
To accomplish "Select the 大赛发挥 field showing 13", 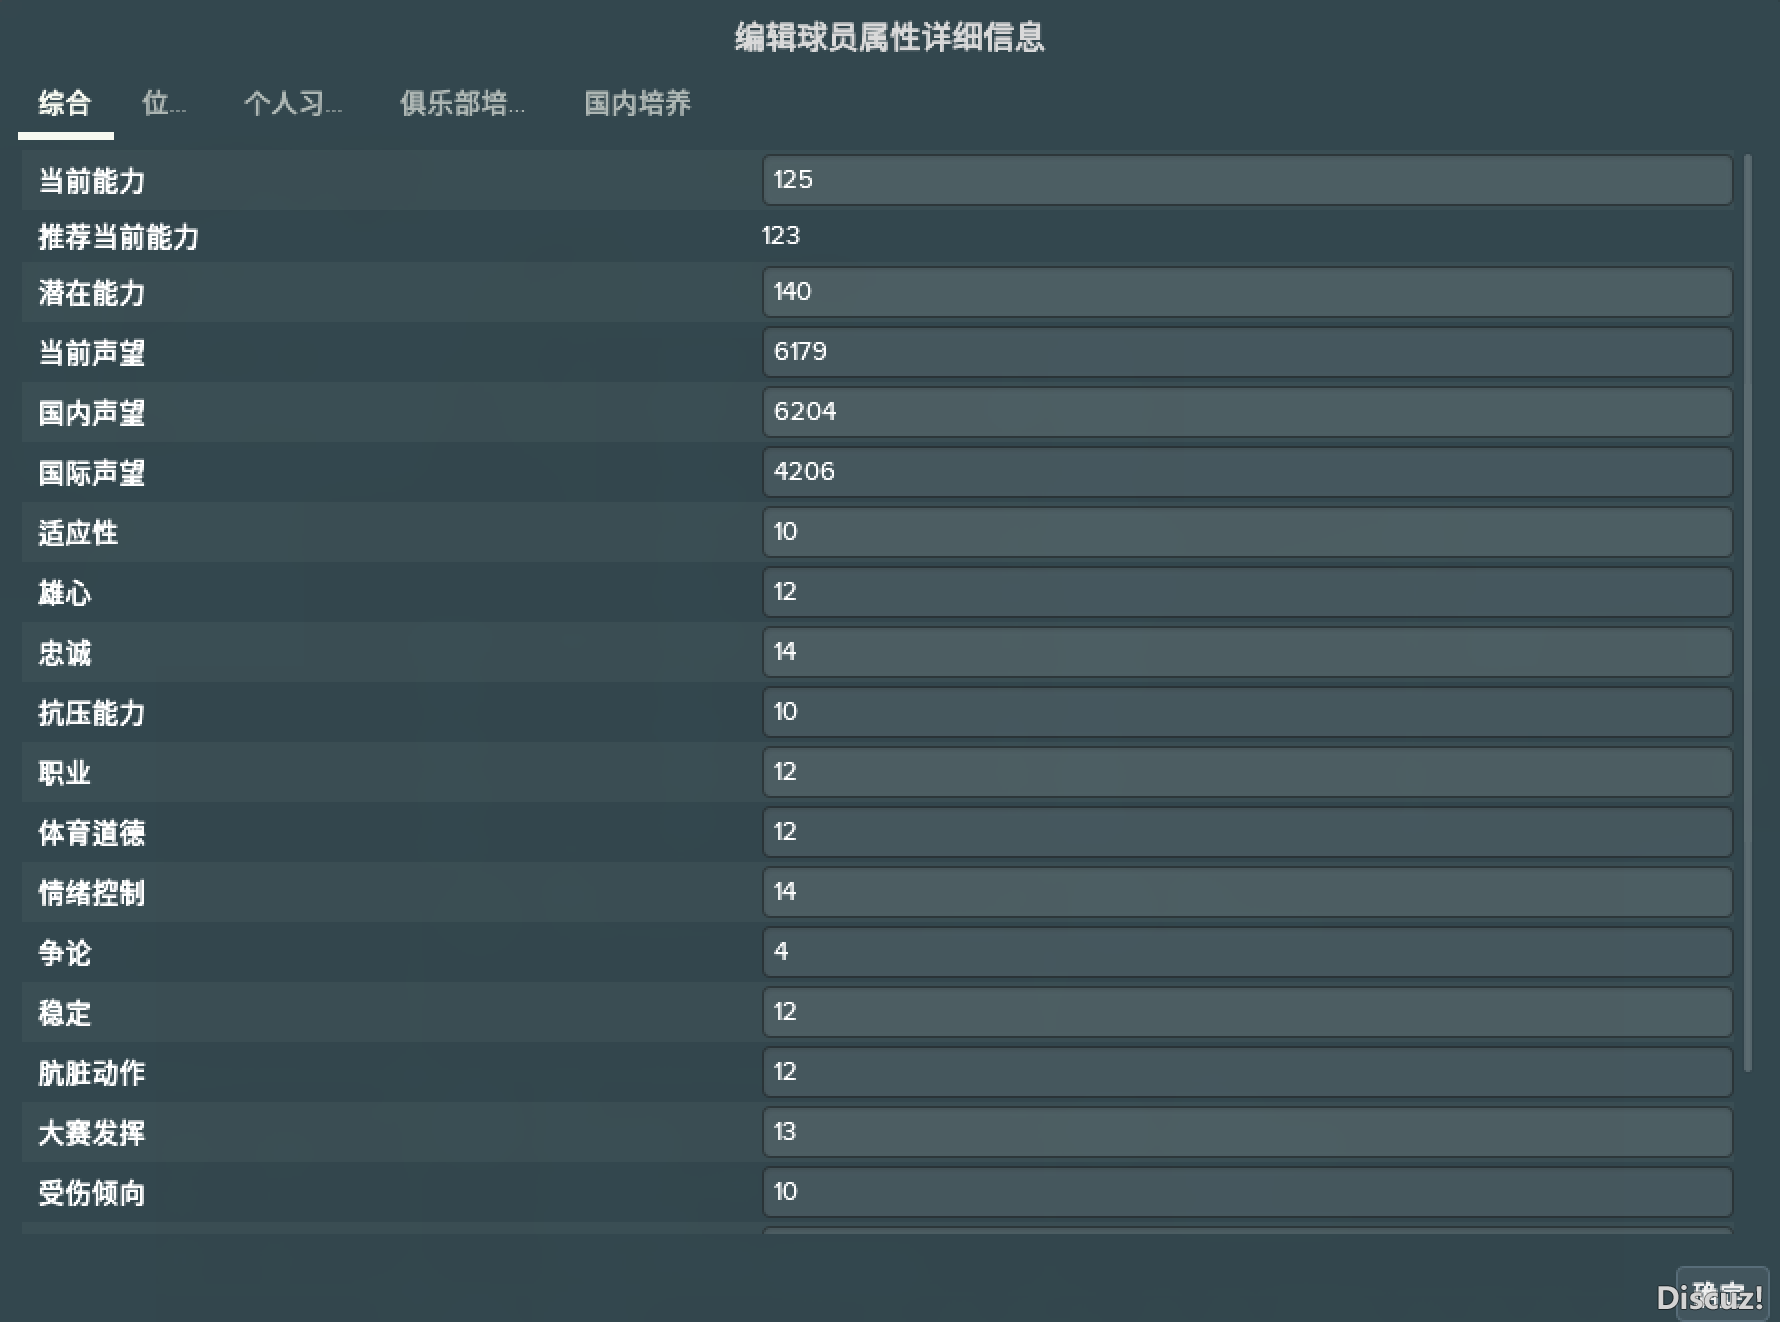I will pyautogui.click(x=1246, y=1132).
